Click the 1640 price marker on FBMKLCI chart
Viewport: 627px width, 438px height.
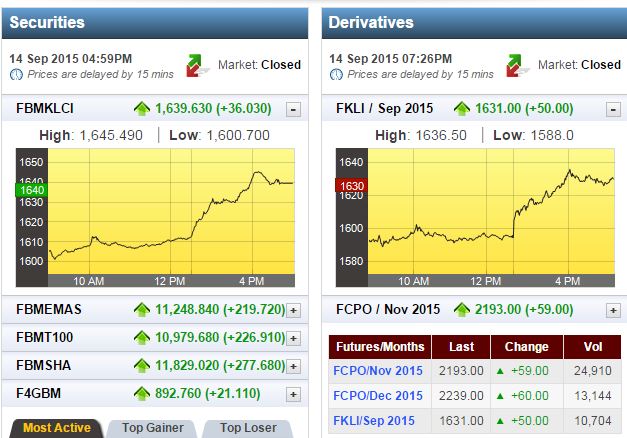30,190
